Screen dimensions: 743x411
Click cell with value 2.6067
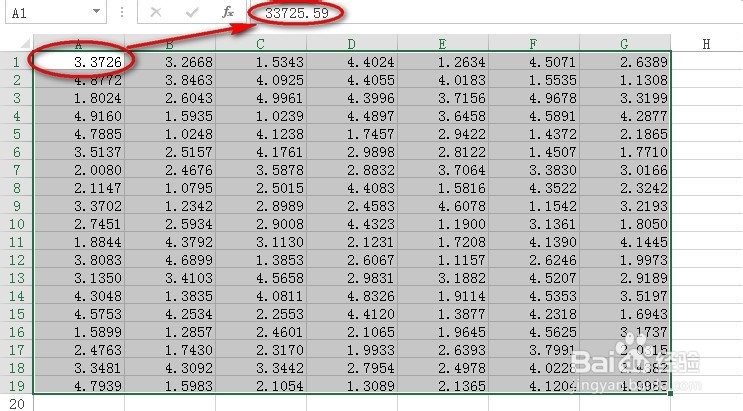click(352, 260)
